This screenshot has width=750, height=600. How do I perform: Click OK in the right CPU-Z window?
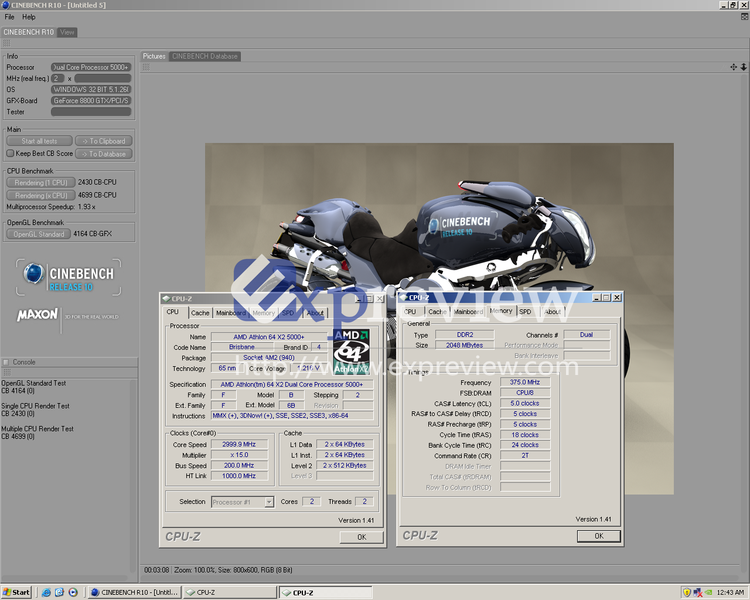click(x=599, y=536)
